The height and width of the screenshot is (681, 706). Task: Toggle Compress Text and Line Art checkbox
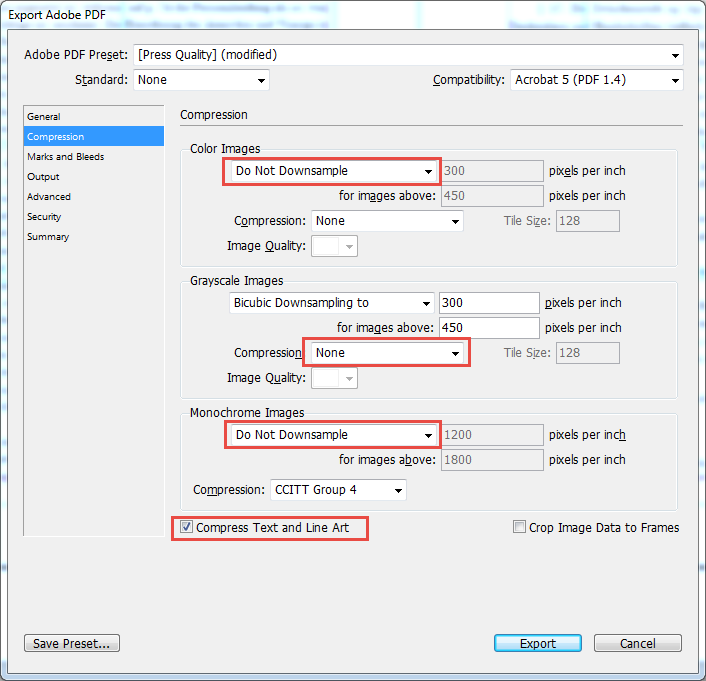[x=186, y=527]
